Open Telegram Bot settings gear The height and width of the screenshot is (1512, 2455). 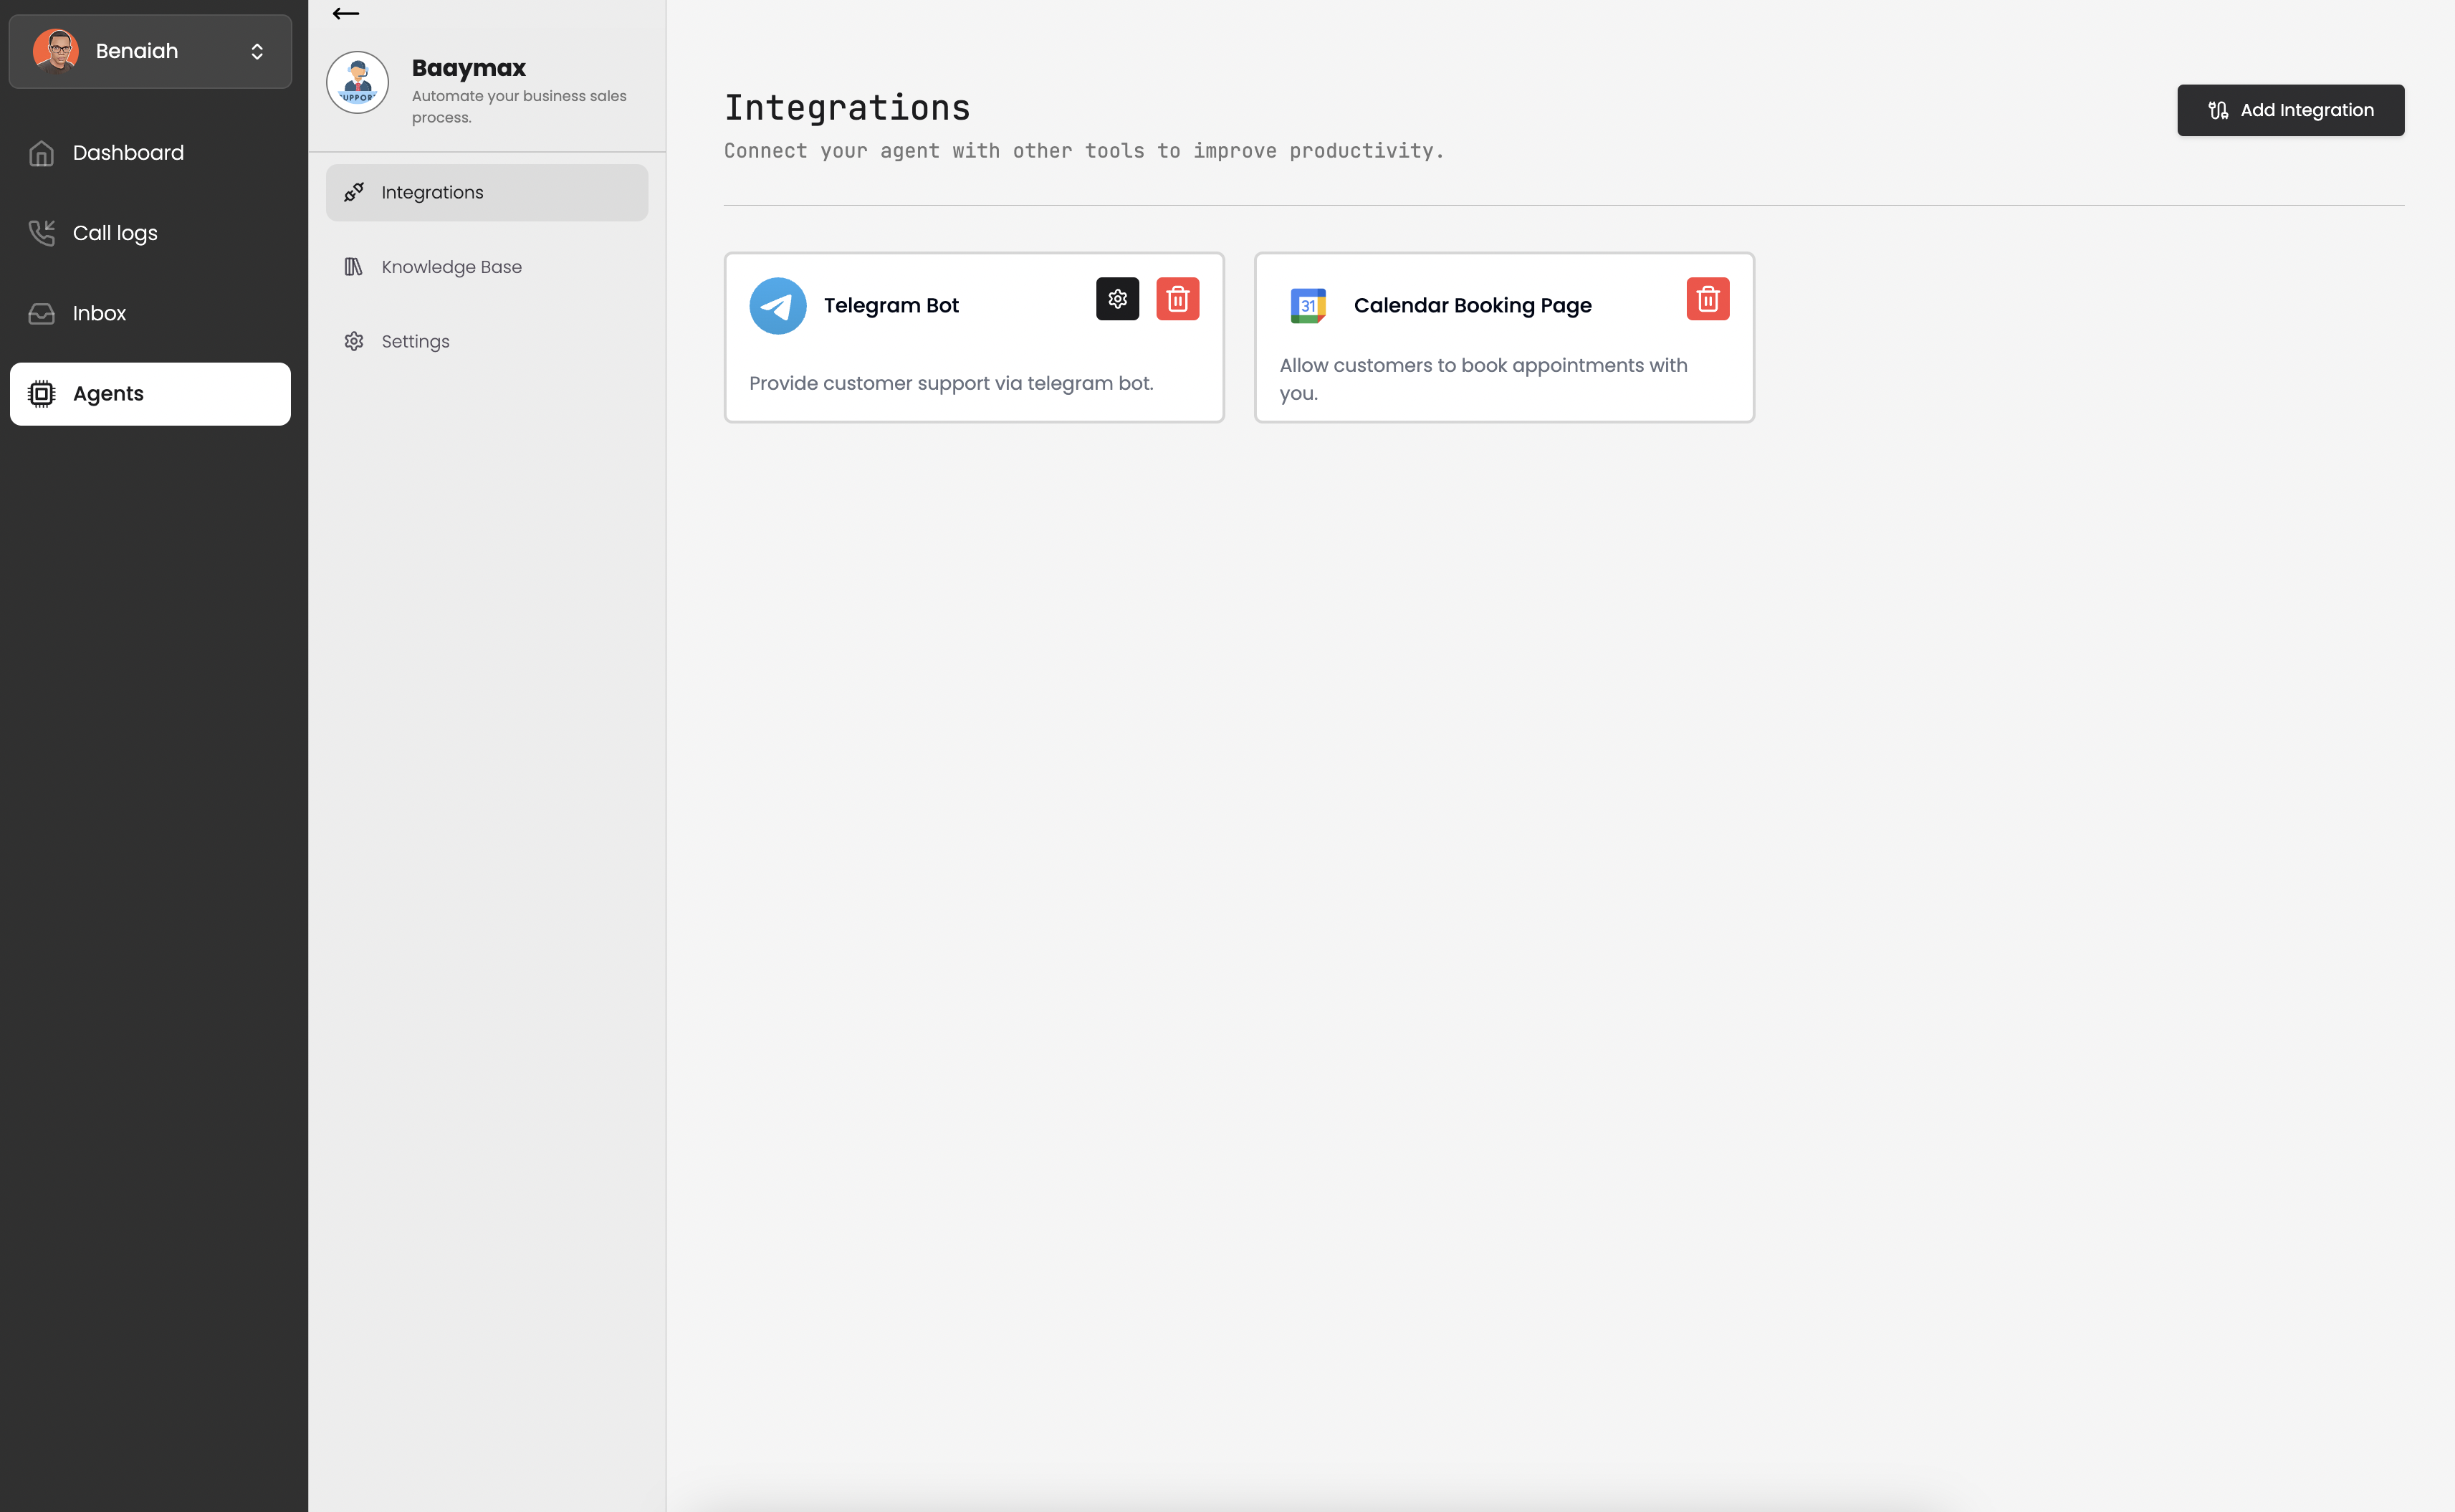[1117, 299]
